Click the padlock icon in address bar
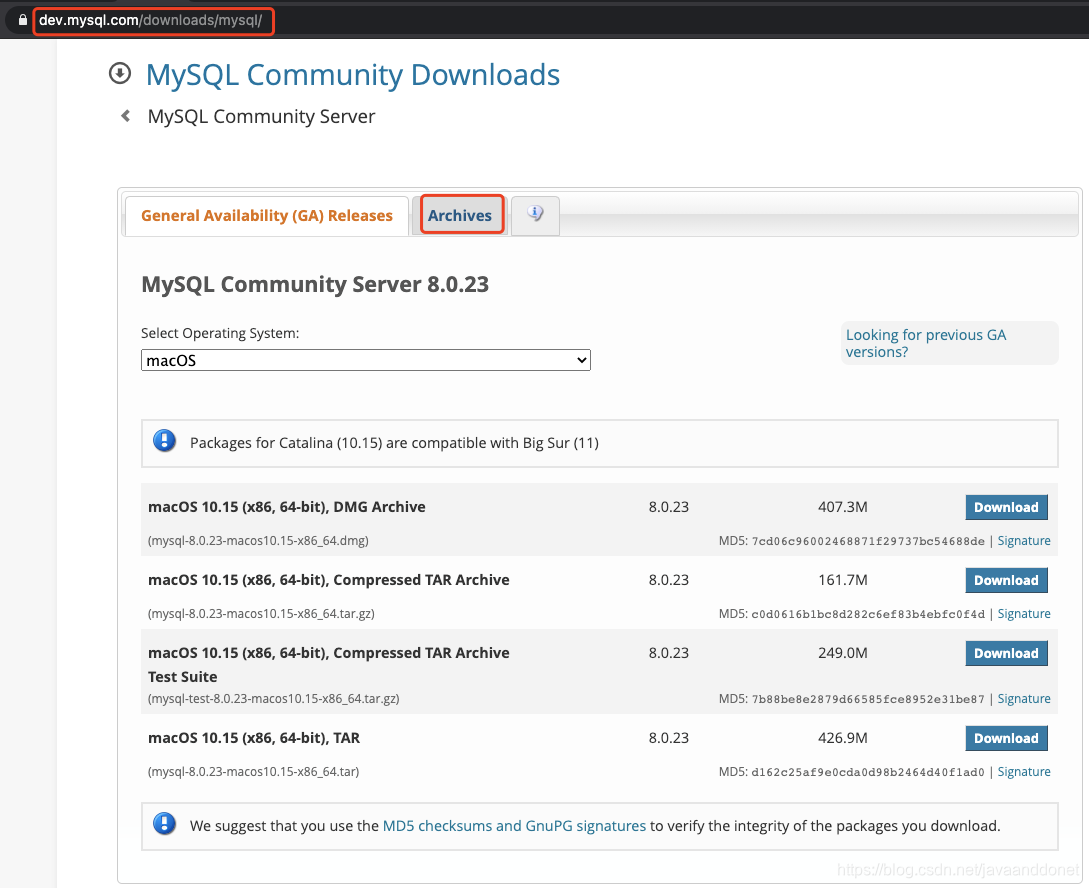Image resolution: width=1089 pixels, height=888 pixels. click(x=23, y=20)
